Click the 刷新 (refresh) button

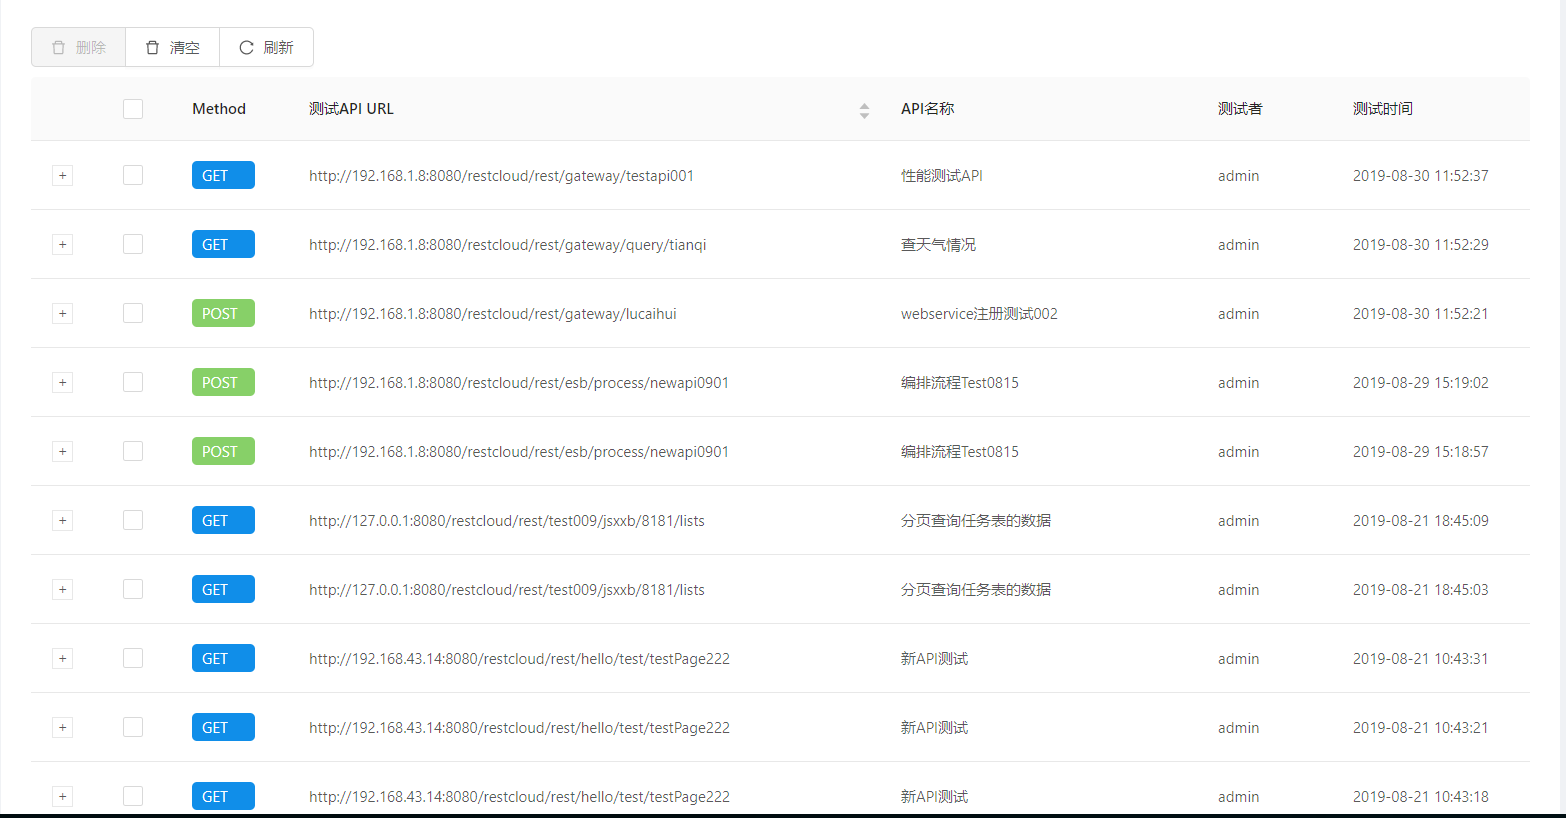(x=266, y=47)
